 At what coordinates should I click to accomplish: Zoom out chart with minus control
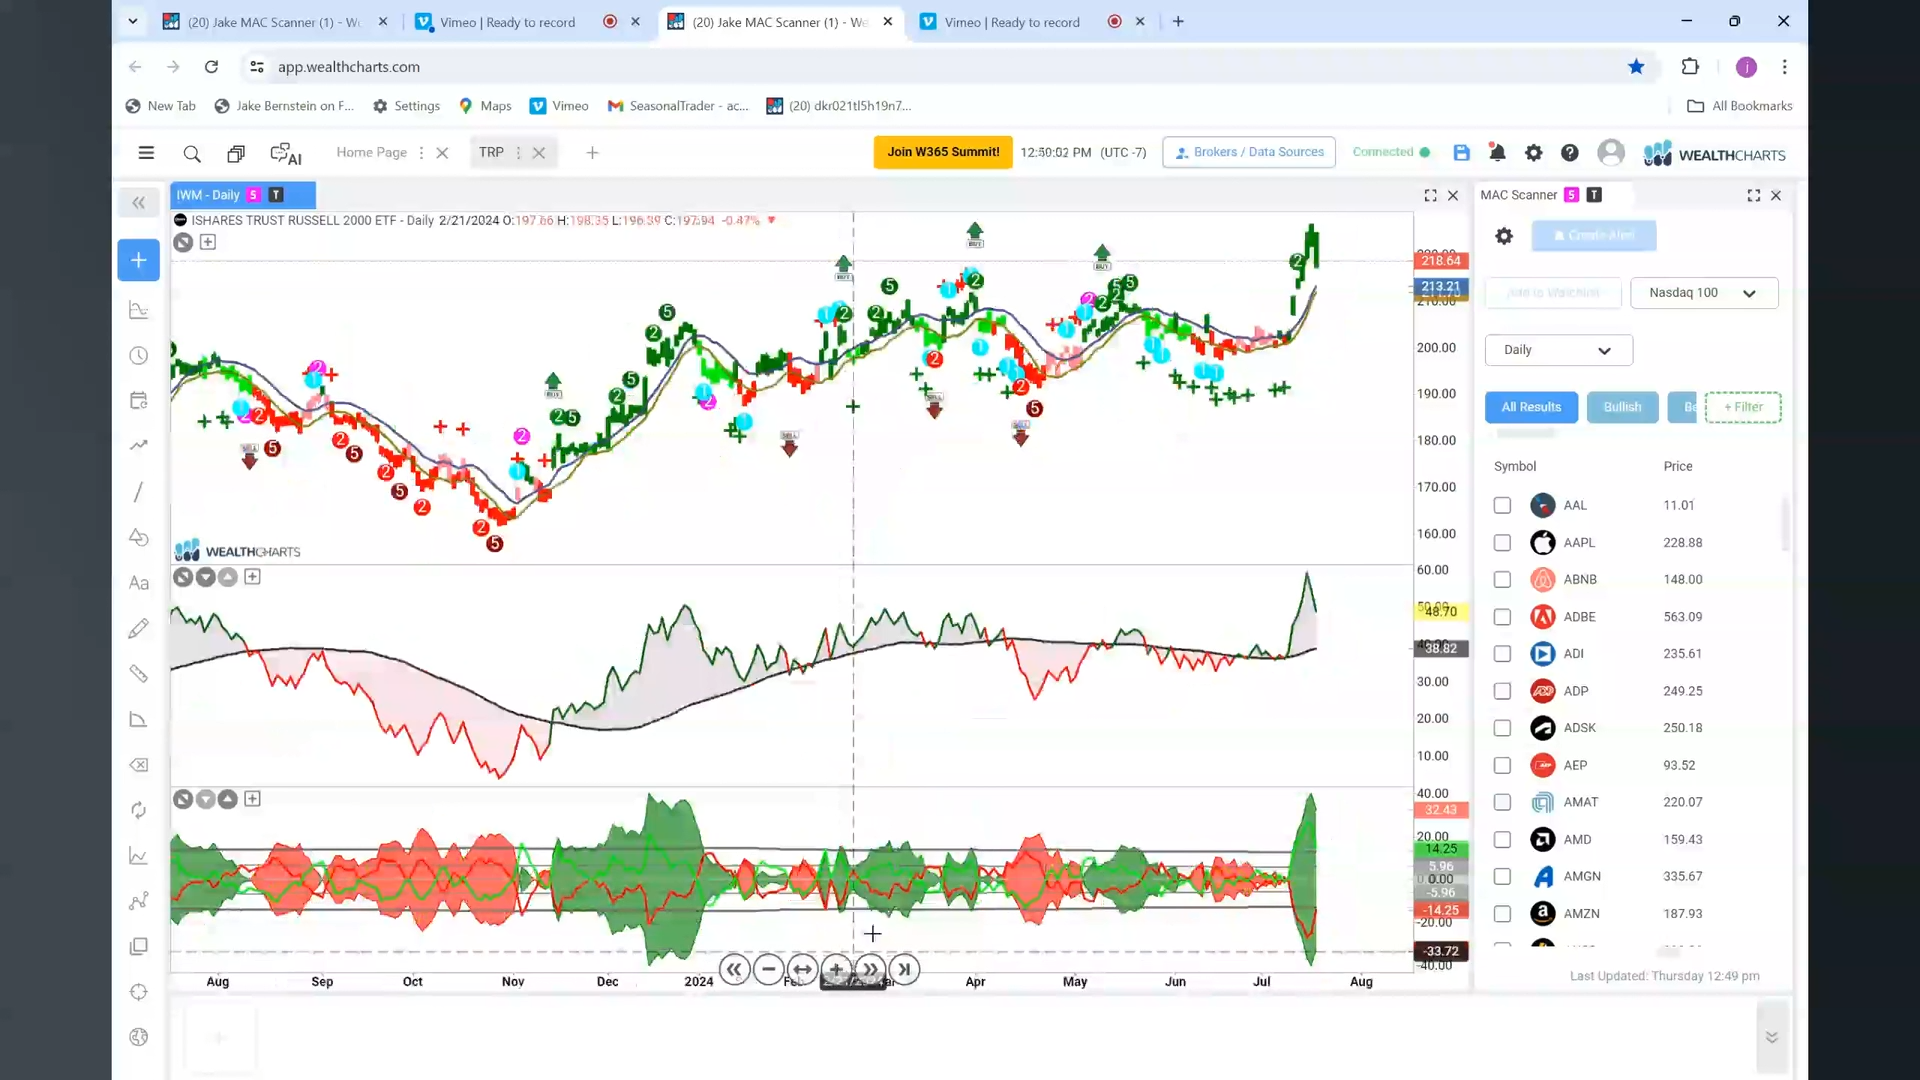tap(768, 970)
